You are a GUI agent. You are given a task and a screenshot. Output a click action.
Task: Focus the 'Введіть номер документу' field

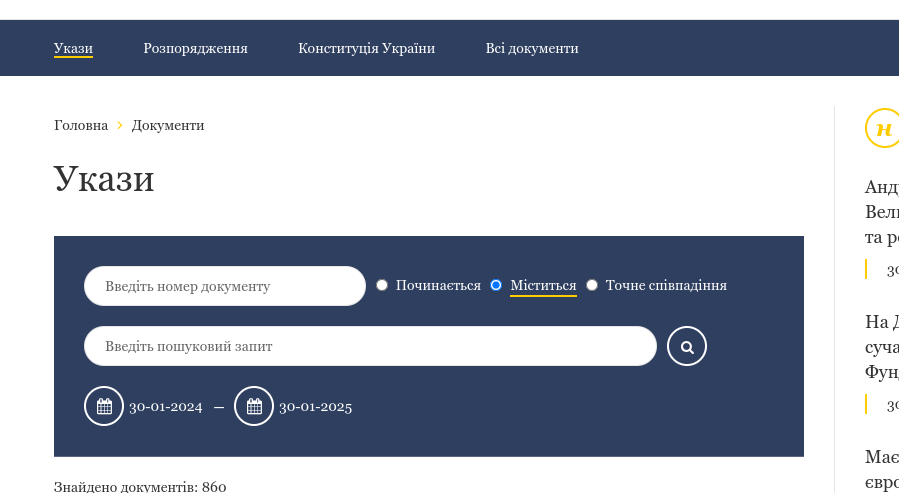click(225, 286)
